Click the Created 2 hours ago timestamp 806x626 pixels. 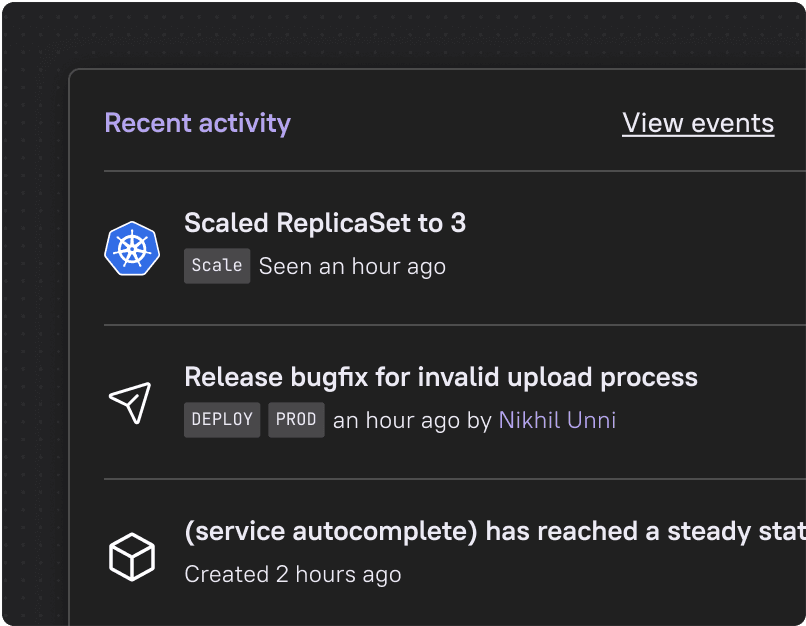point(293,574)
